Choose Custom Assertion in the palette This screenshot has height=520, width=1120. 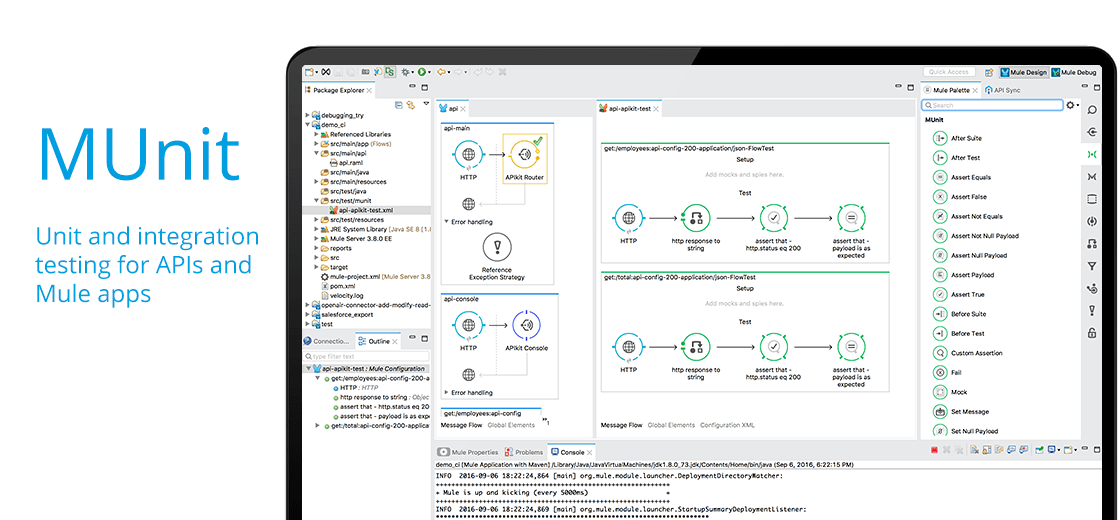click(968, 353)
